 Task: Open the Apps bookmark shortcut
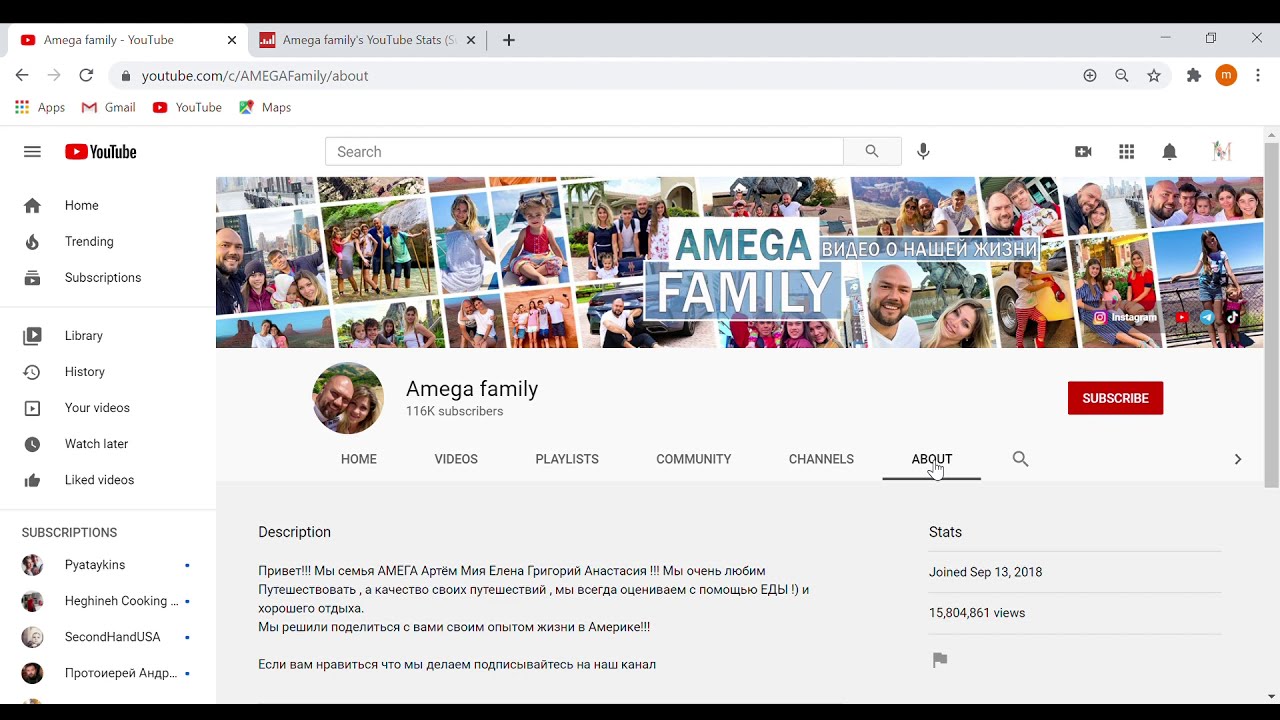(x=40, y=107)
